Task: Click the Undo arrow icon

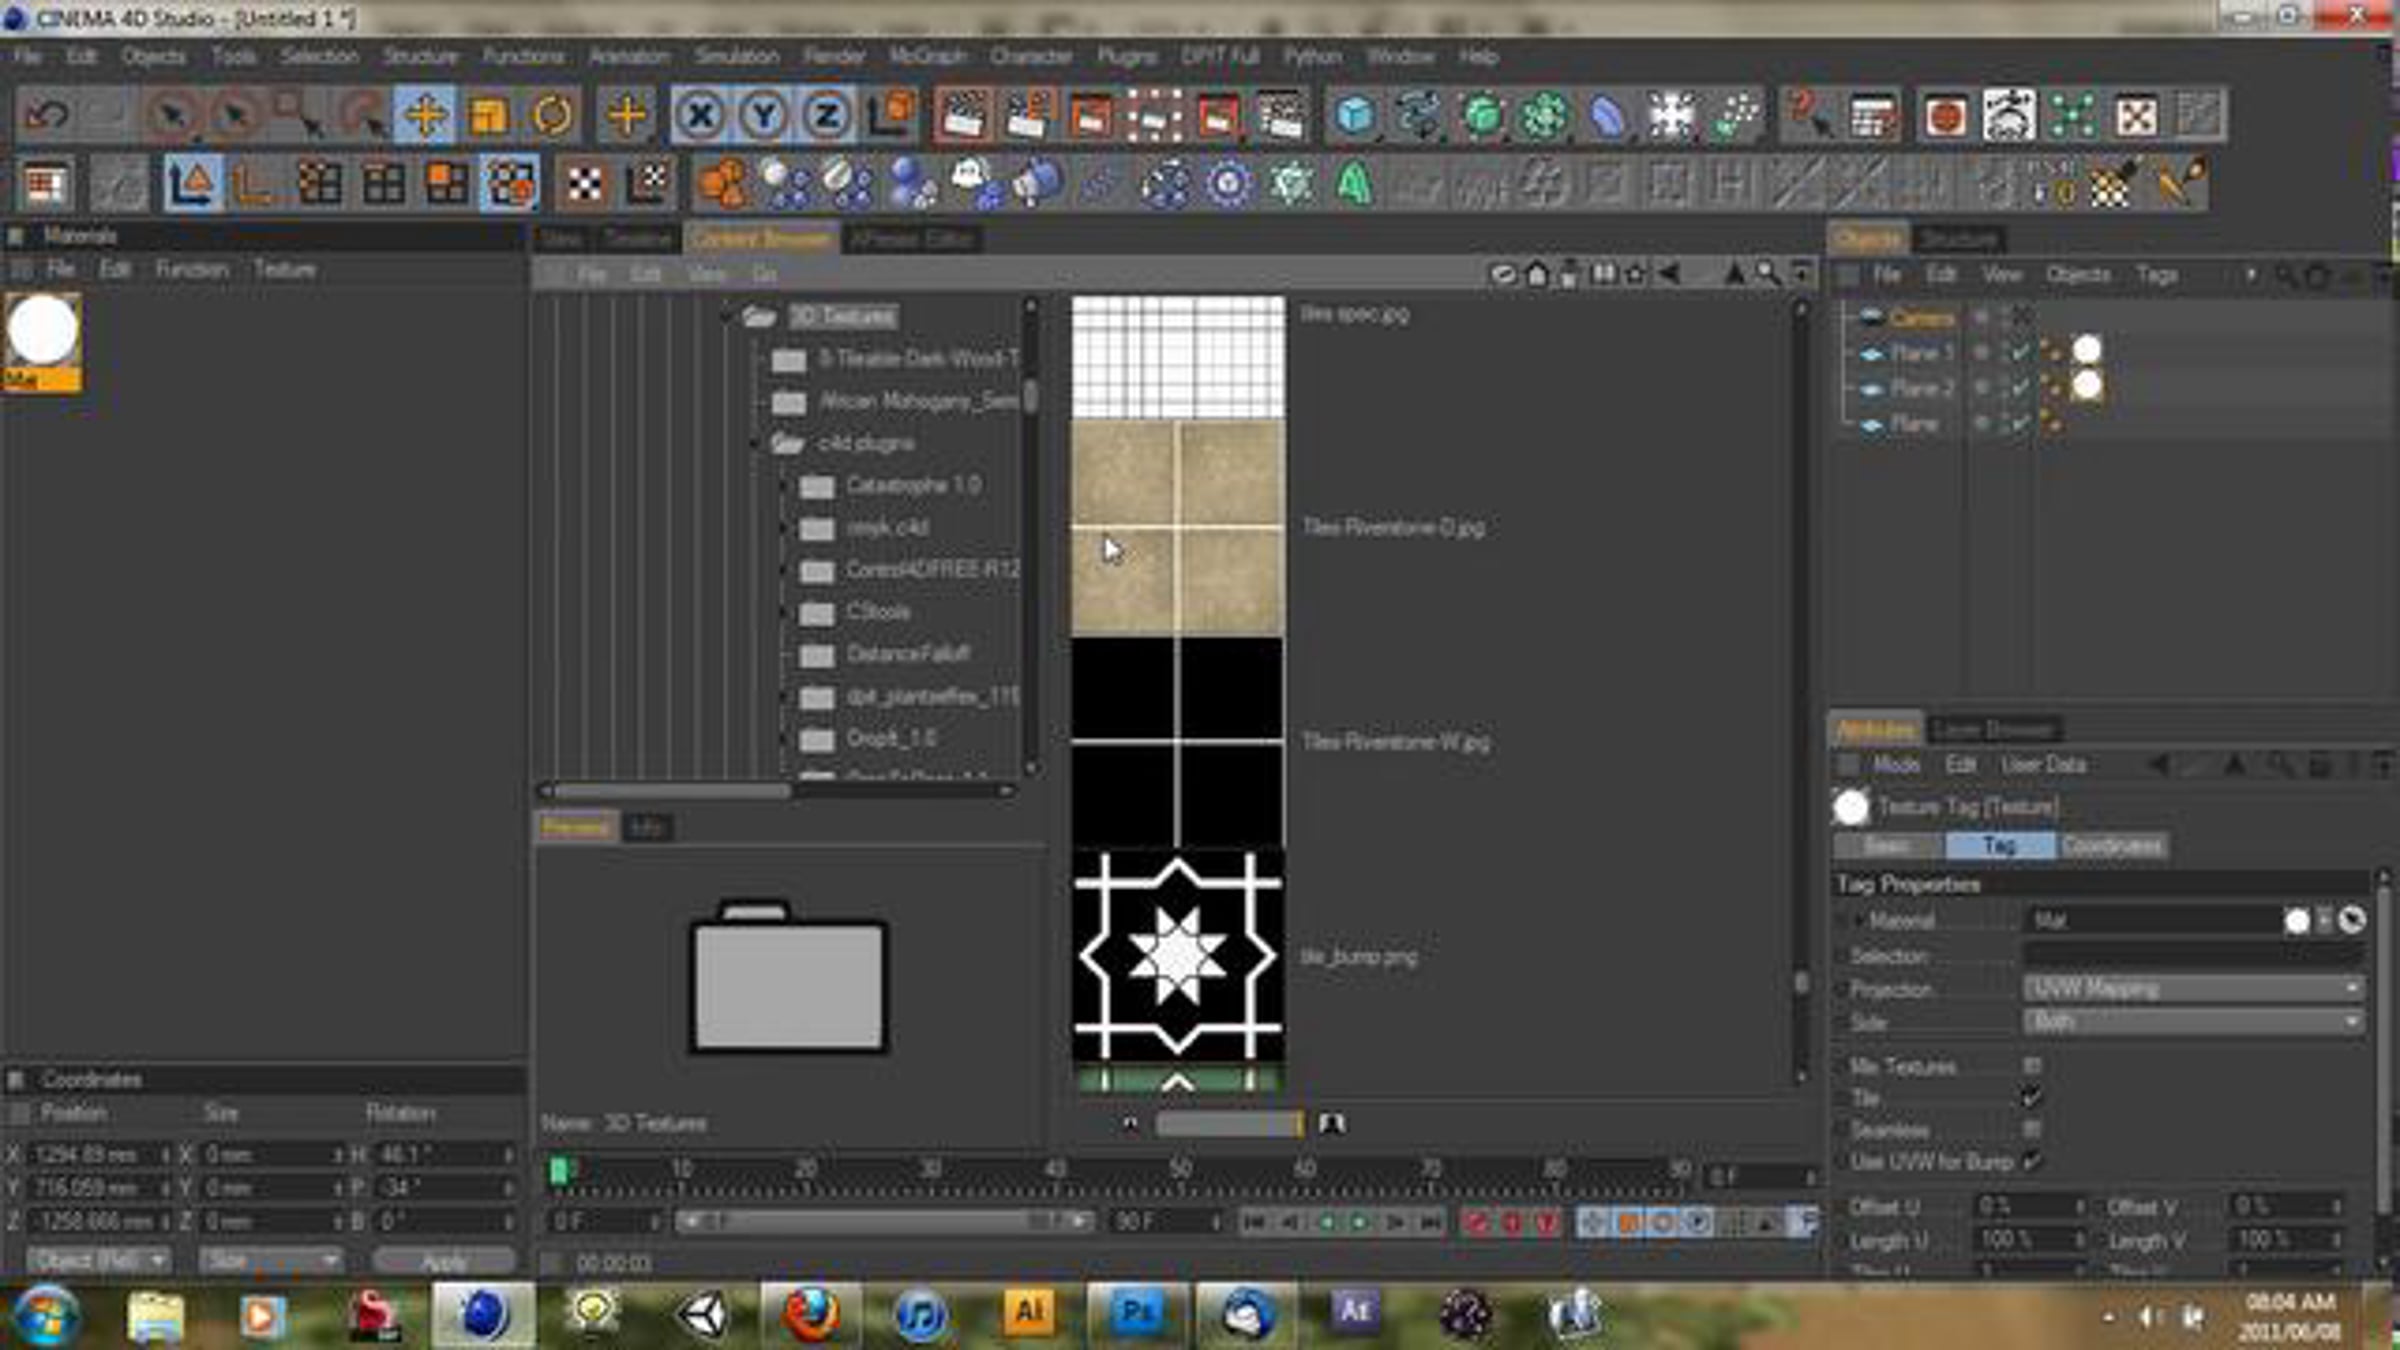Action: pyautogui.click(x=46, y=116)
